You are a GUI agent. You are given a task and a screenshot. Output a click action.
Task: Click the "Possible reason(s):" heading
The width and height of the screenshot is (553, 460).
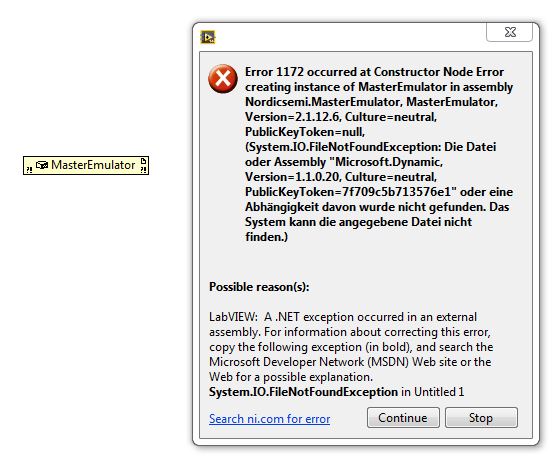point(259,286)
